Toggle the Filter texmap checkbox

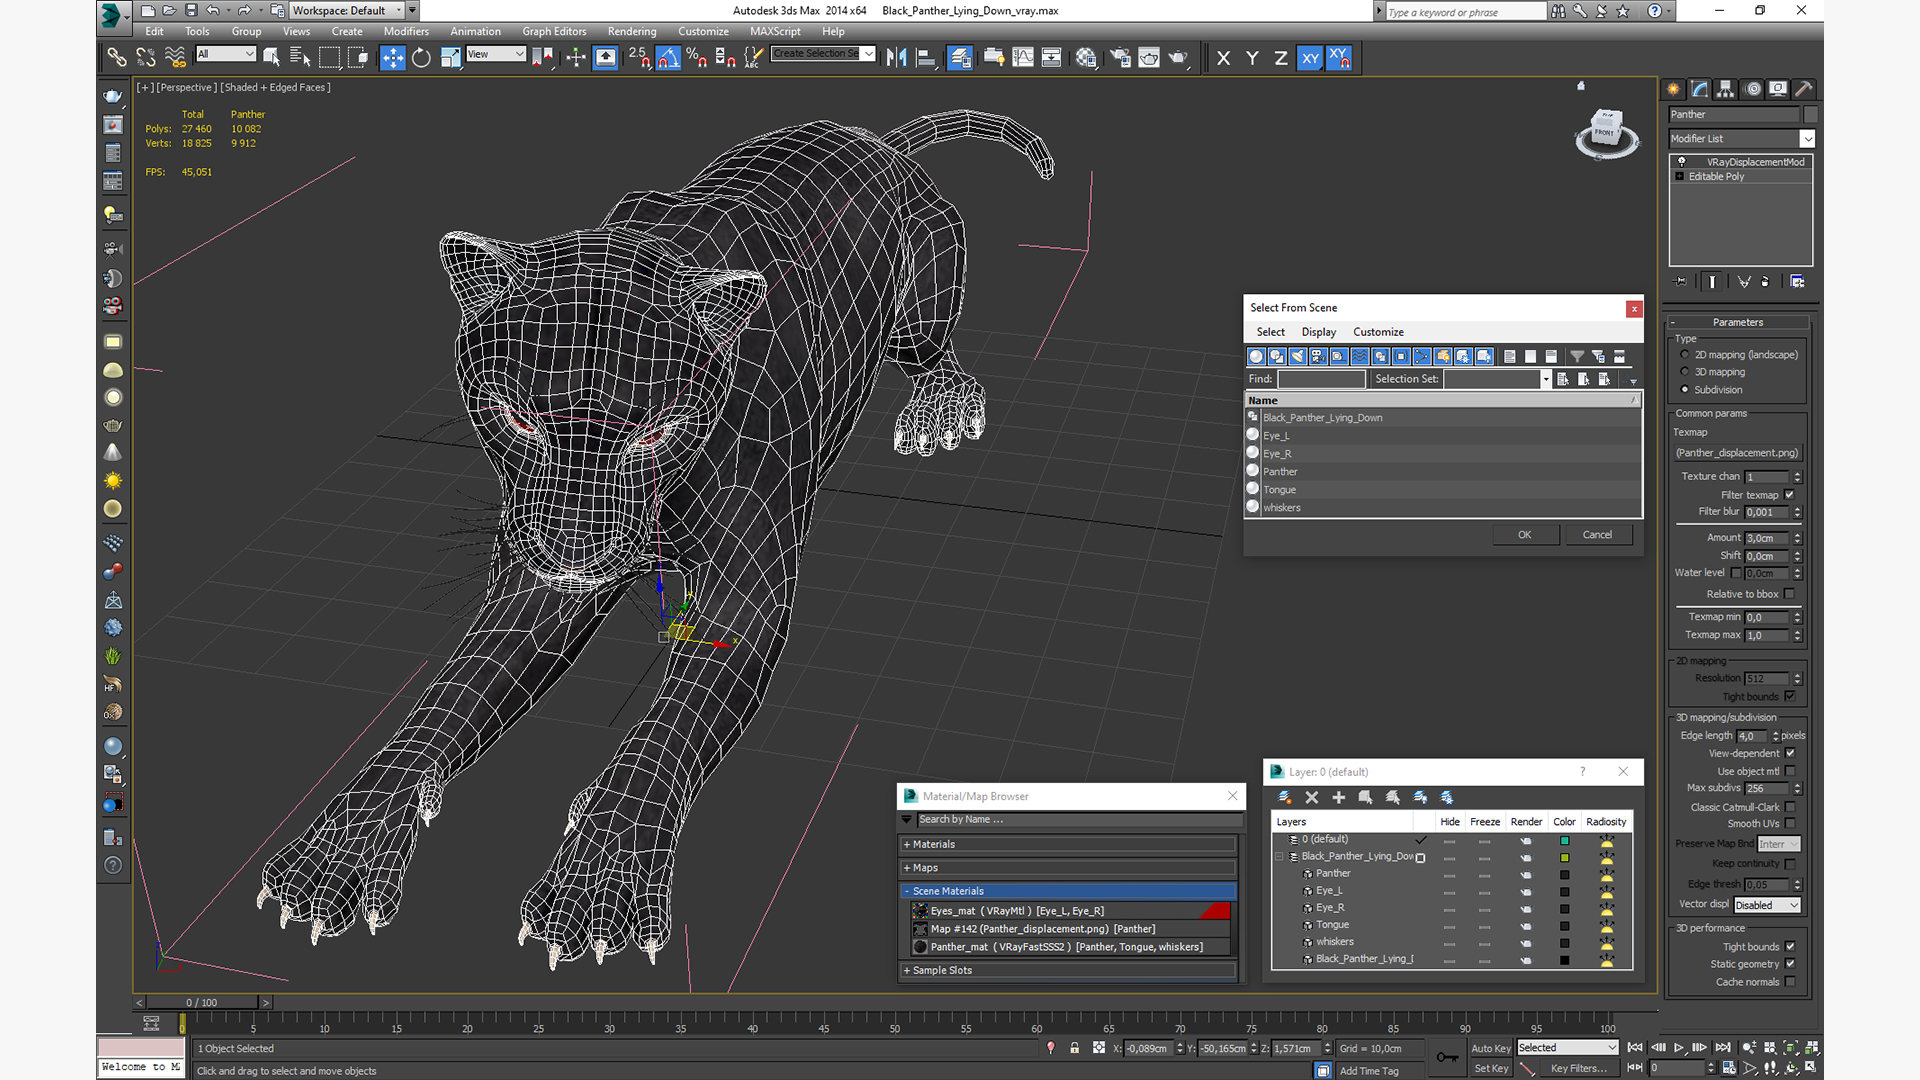click(x=1790, y=495)
